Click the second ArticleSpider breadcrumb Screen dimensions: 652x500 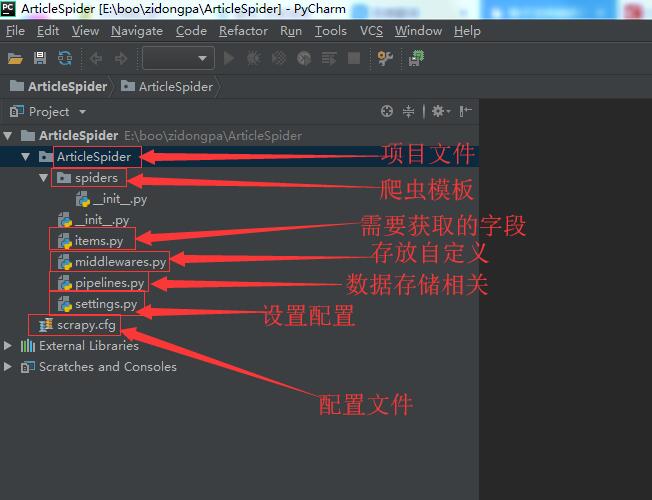coord(167,87)
